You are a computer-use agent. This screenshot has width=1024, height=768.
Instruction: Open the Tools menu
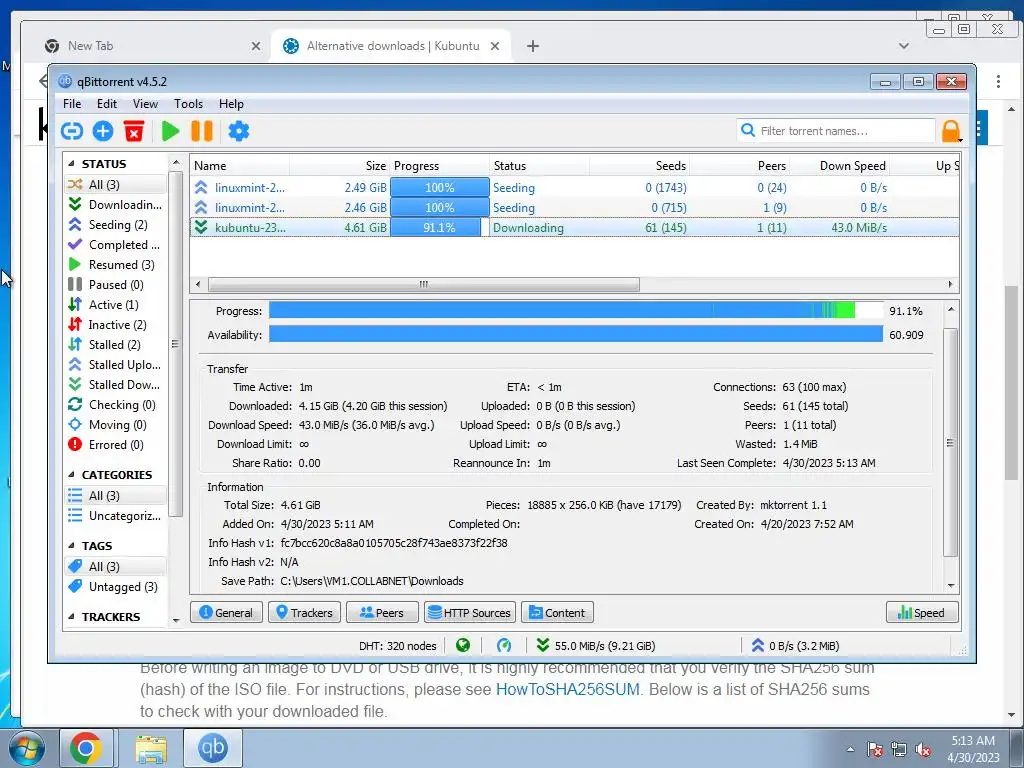(188, 104)
